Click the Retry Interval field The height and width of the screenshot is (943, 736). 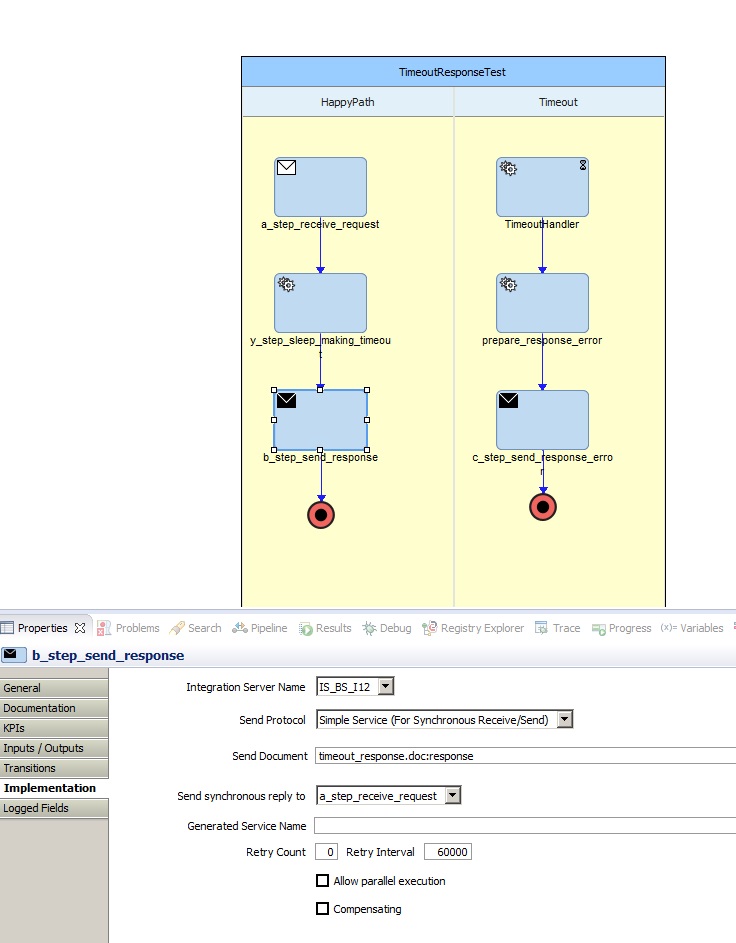[448, 852]
